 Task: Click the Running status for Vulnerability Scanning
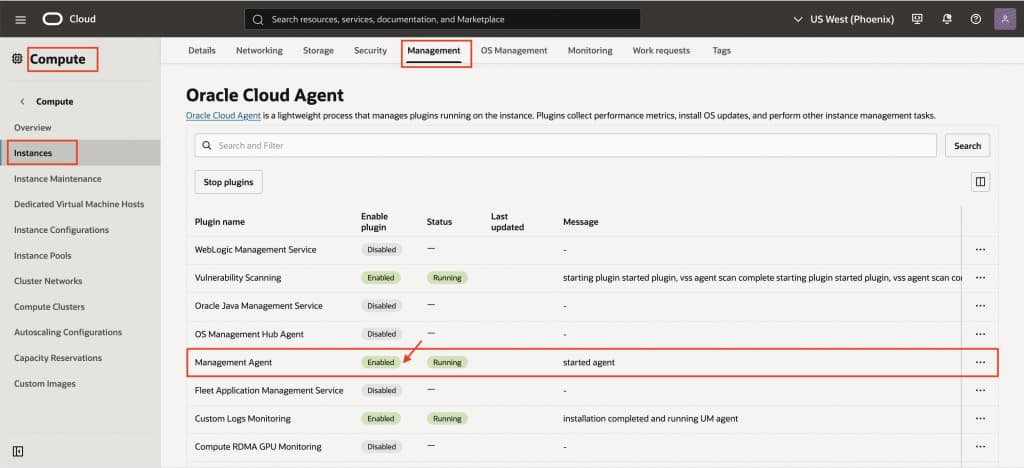click(447, 277)
